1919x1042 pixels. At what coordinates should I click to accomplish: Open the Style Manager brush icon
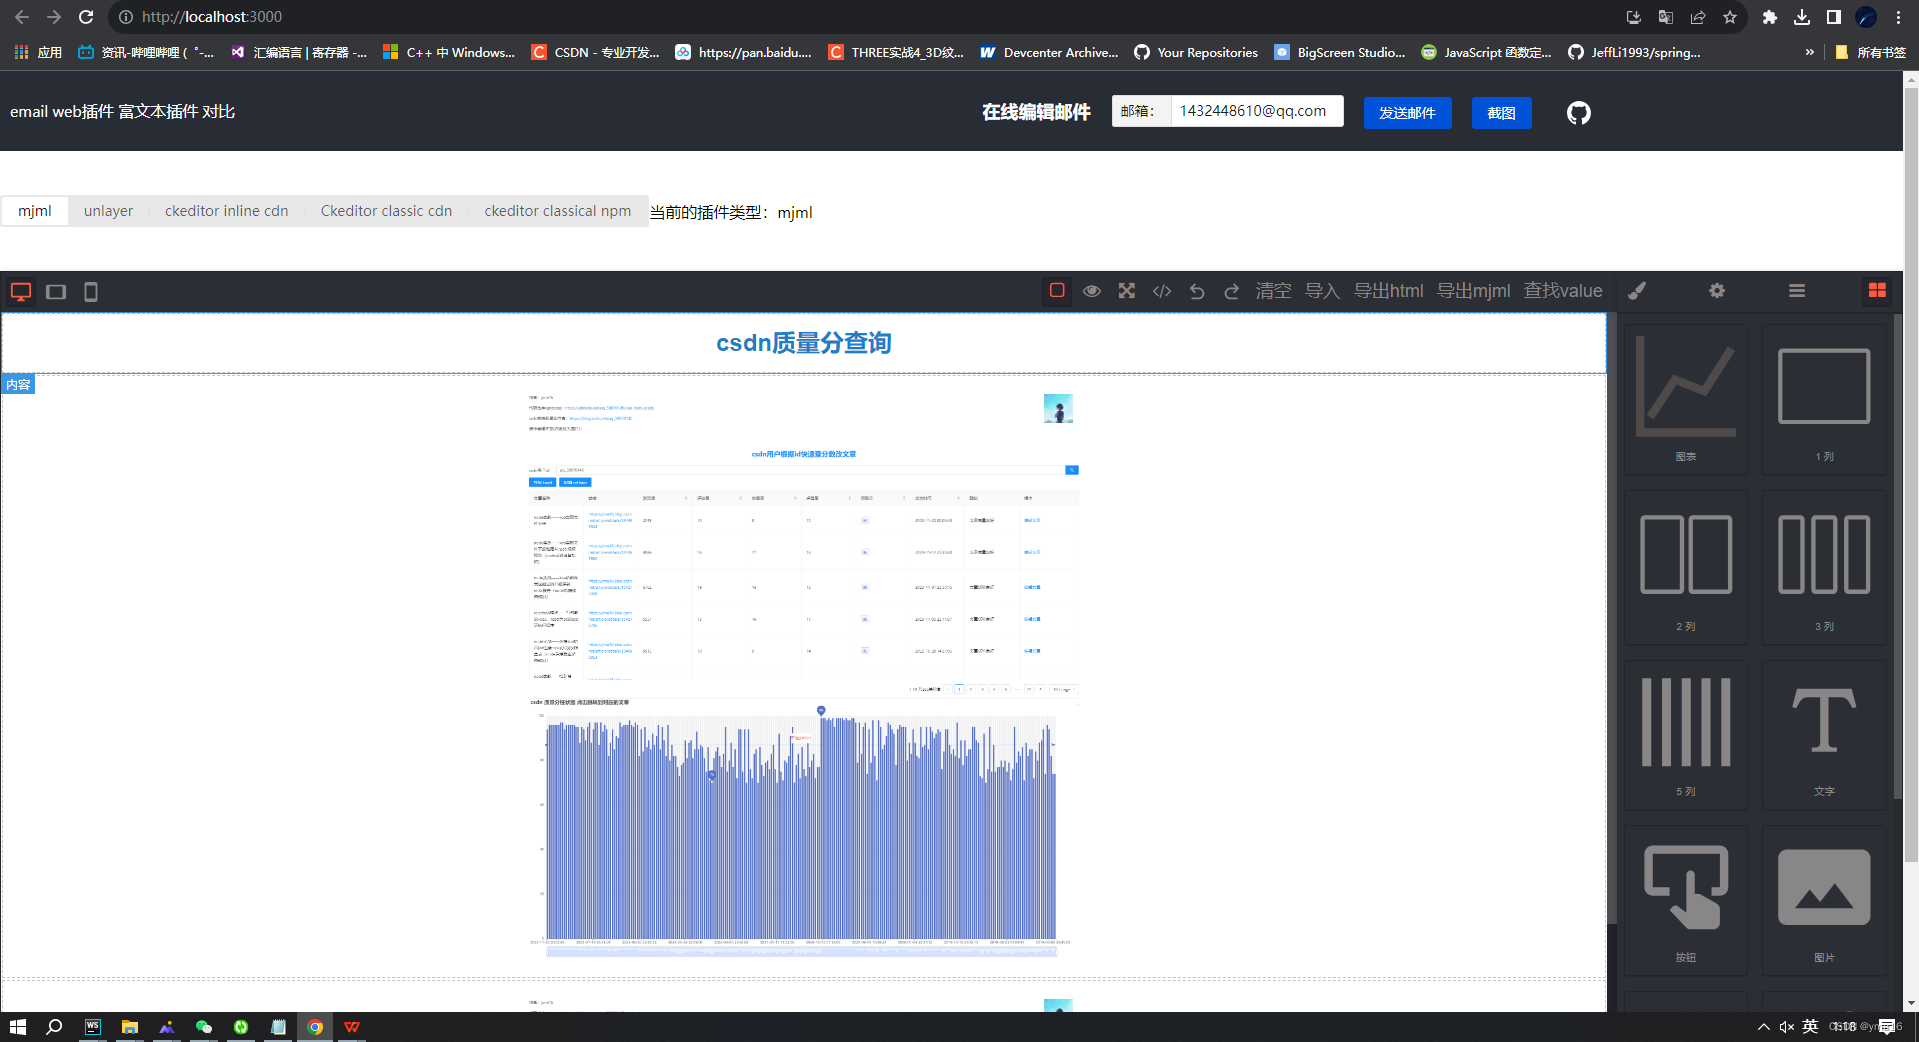coord(1637,291)
